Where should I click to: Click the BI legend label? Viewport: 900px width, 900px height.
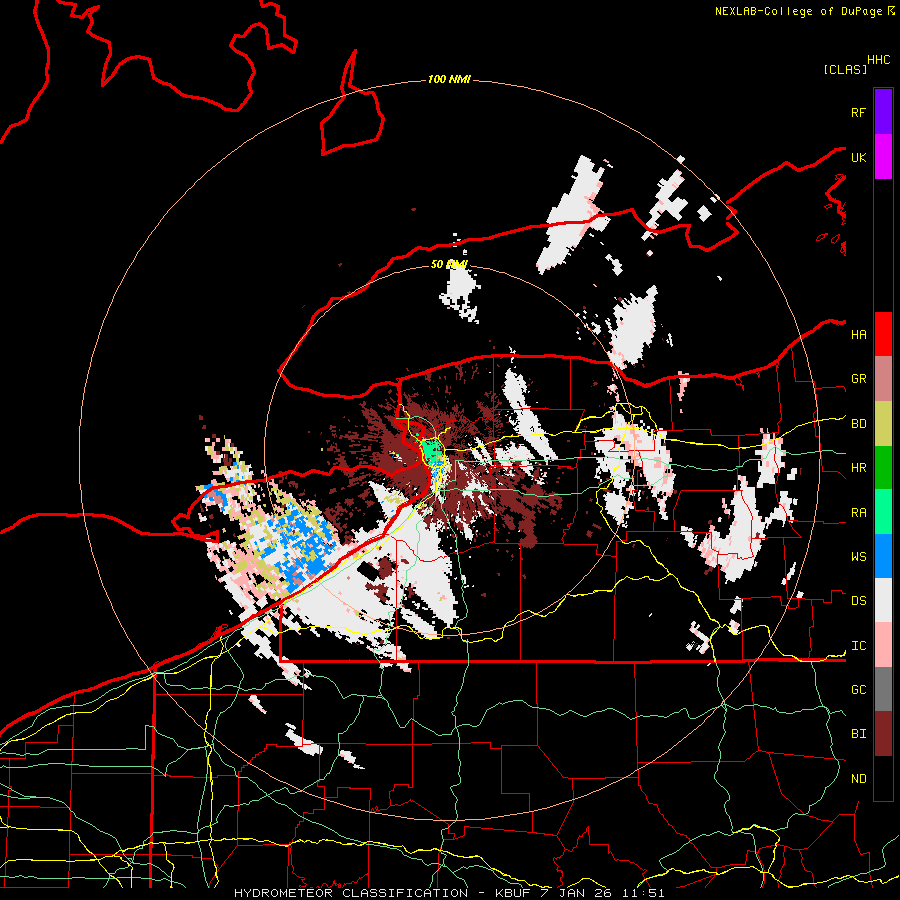pos(858,734)
